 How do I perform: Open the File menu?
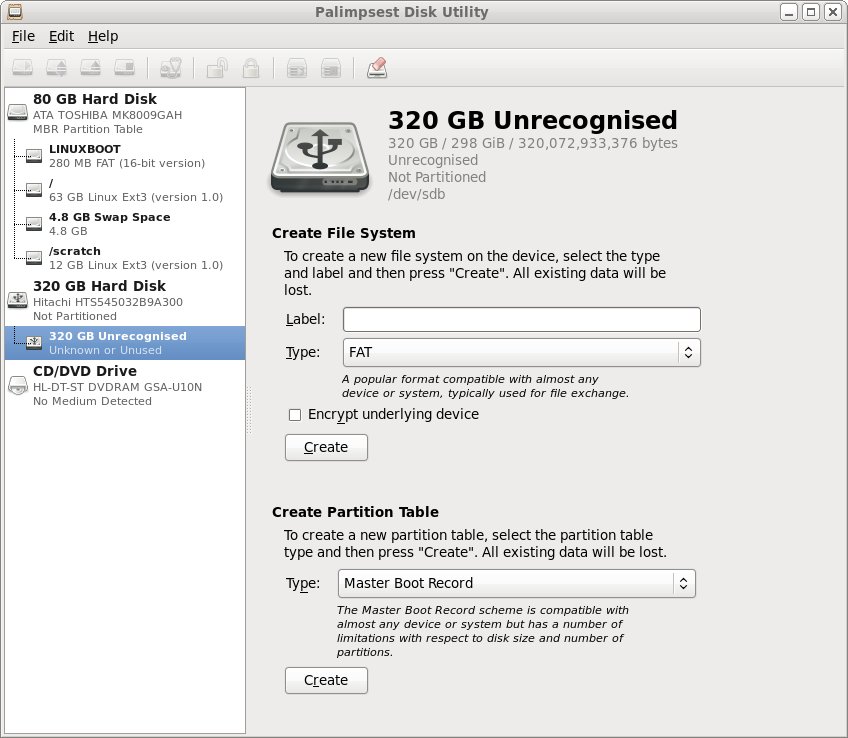point(23,36)
